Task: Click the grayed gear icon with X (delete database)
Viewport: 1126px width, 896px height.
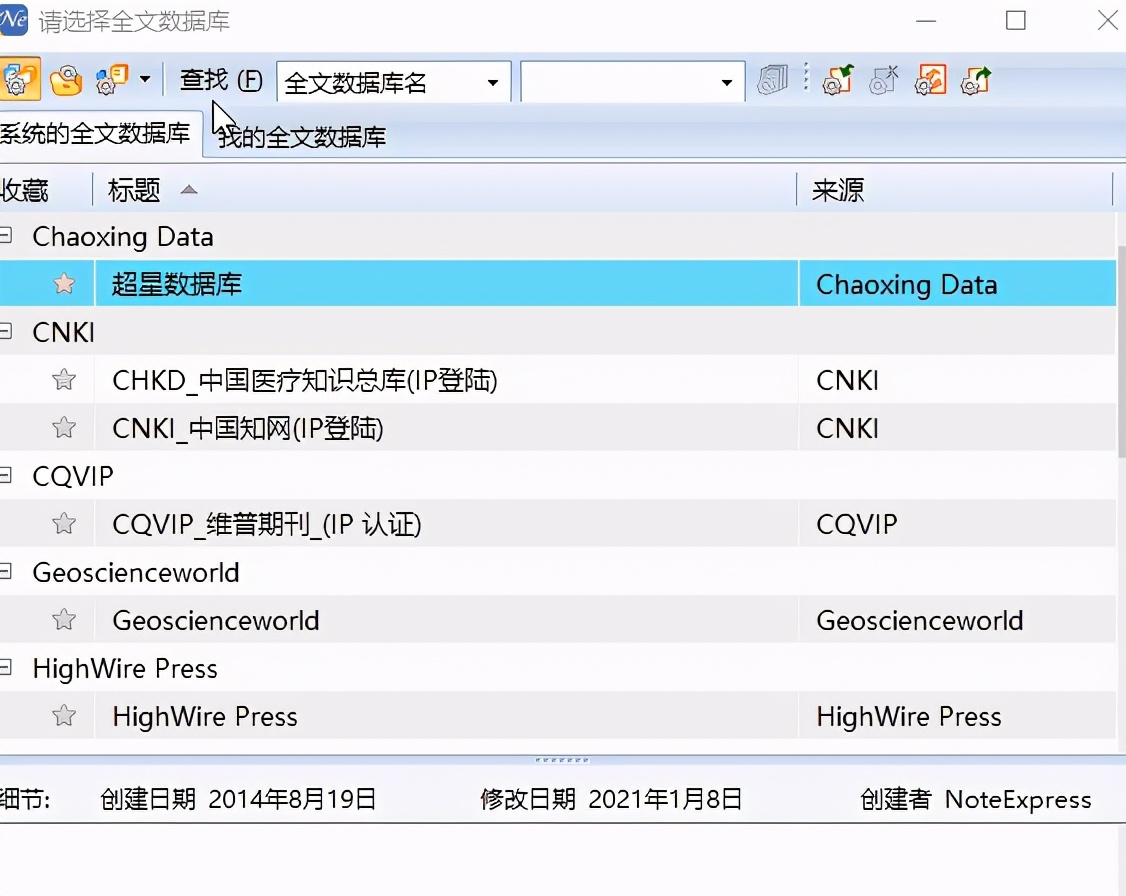Action: point(884,80)
